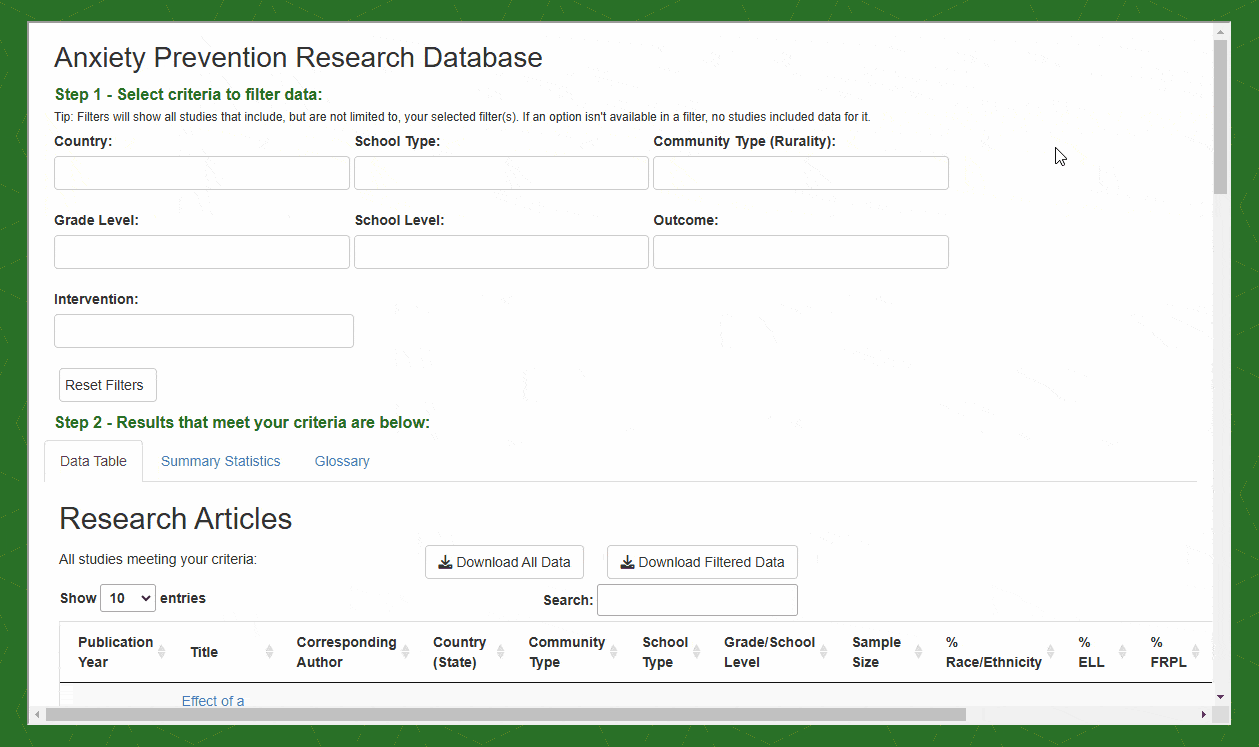Click the vertical scrollbar down arrow
The height and width of the screenshot is (747, 1259).
[1220, 696]
